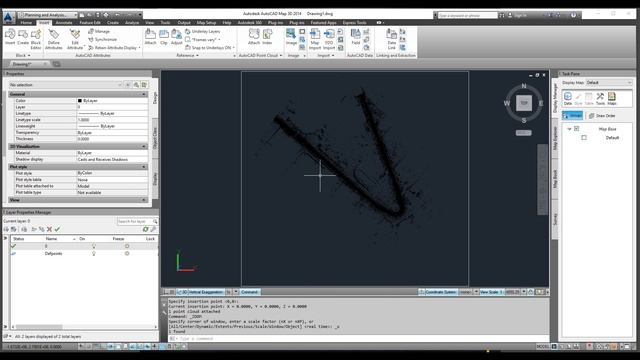Viewport: 640px width, 360px height.
Task: Click the N compass direction on ViewCube
Action: pos(524,86)
